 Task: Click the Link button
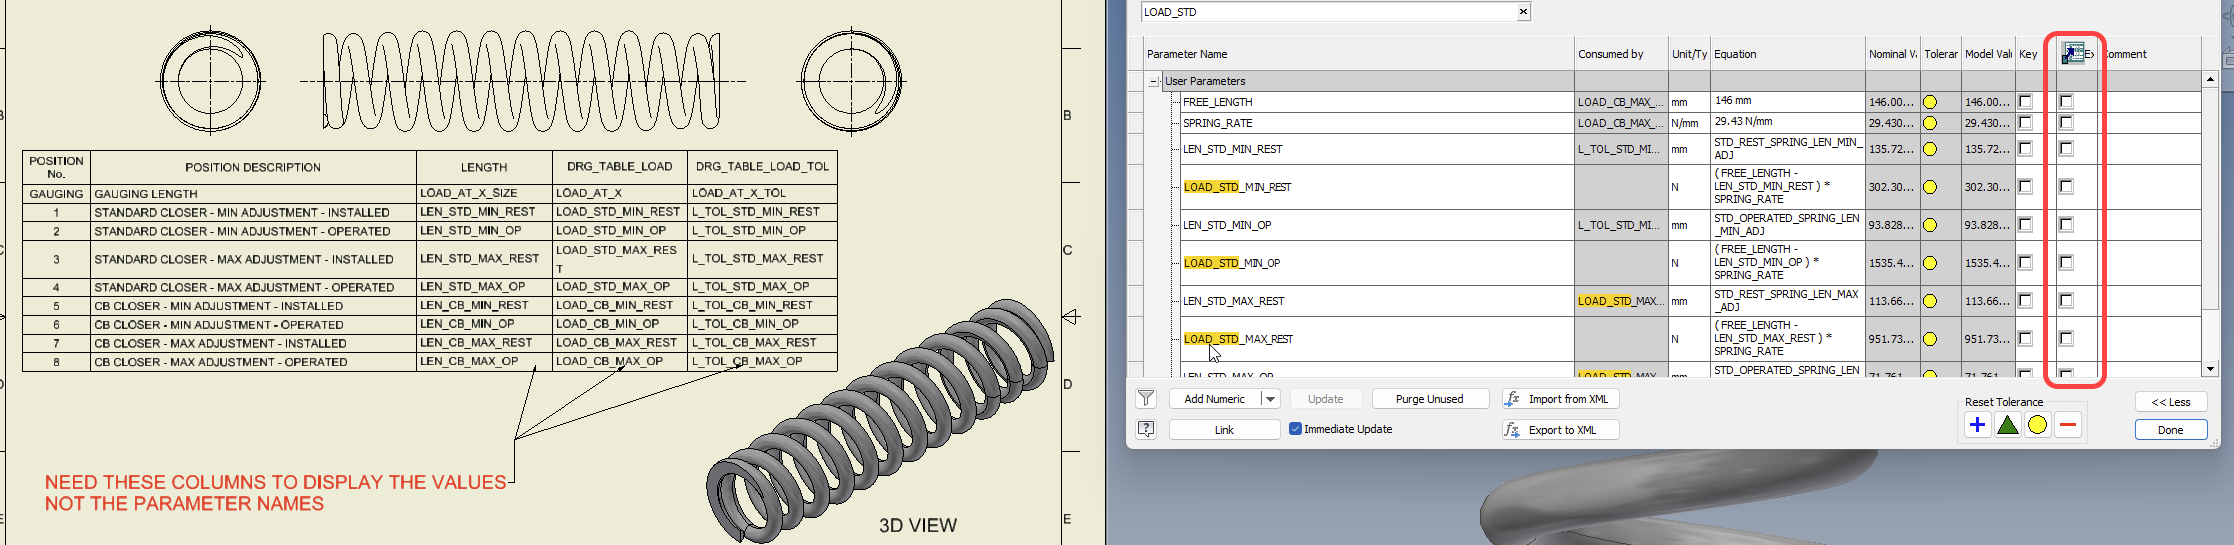pos(1224,430)
